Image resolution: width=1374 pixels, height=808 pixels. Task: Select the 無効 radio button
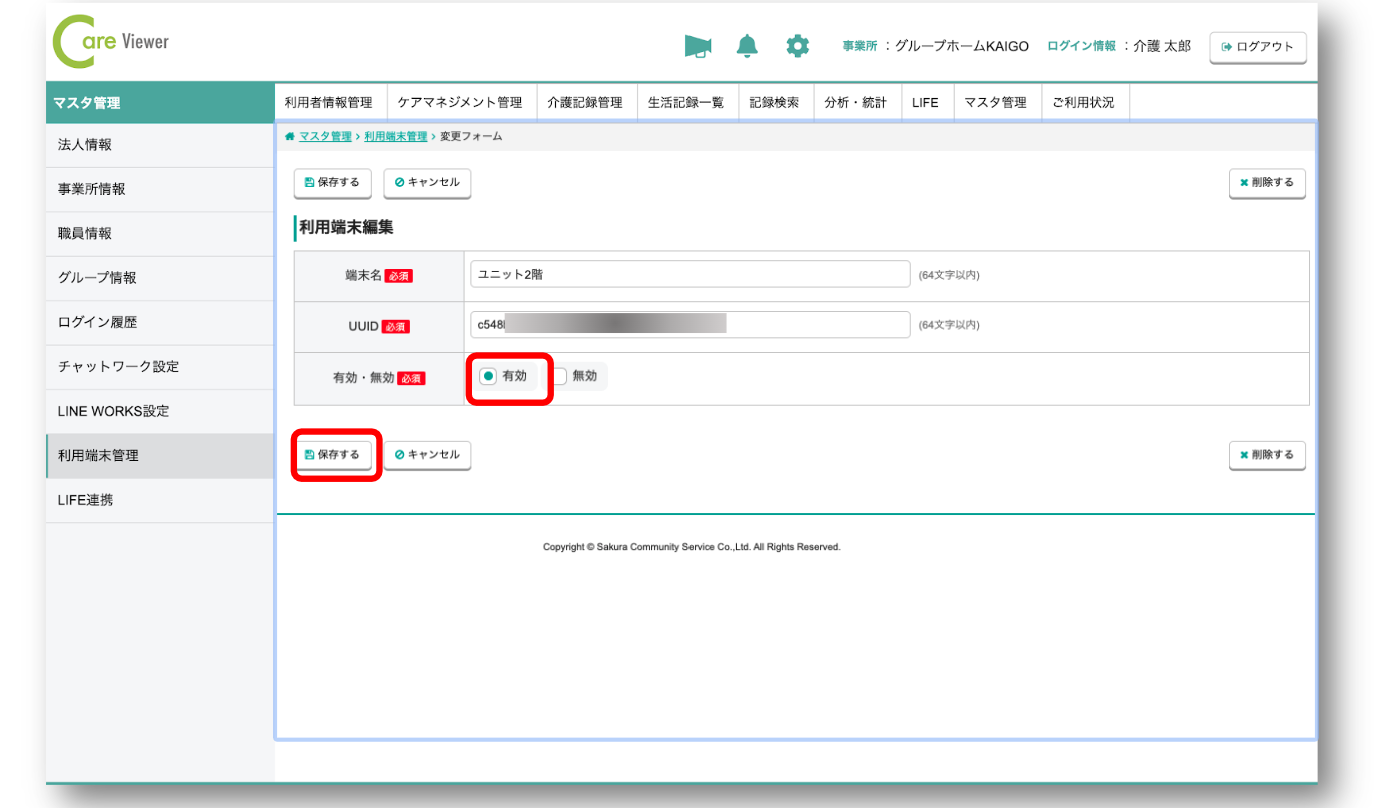pyautogui.click(x=560, y=377)
